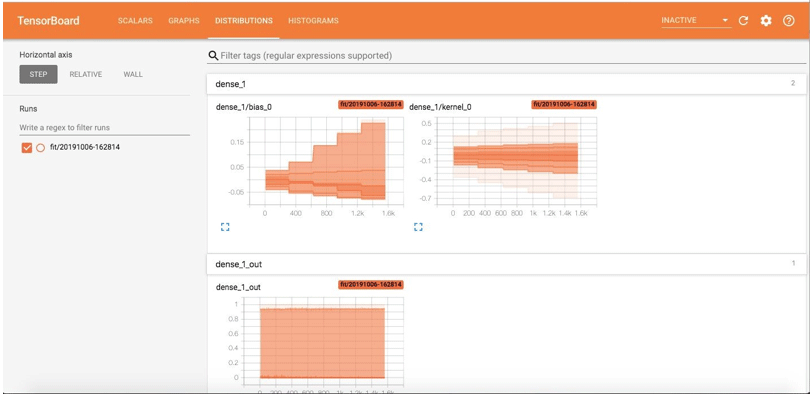Set horizontal axis to RELATIVE
Image resolution: width=810 pixels, height=395 pixels.
tap(86, 74)
